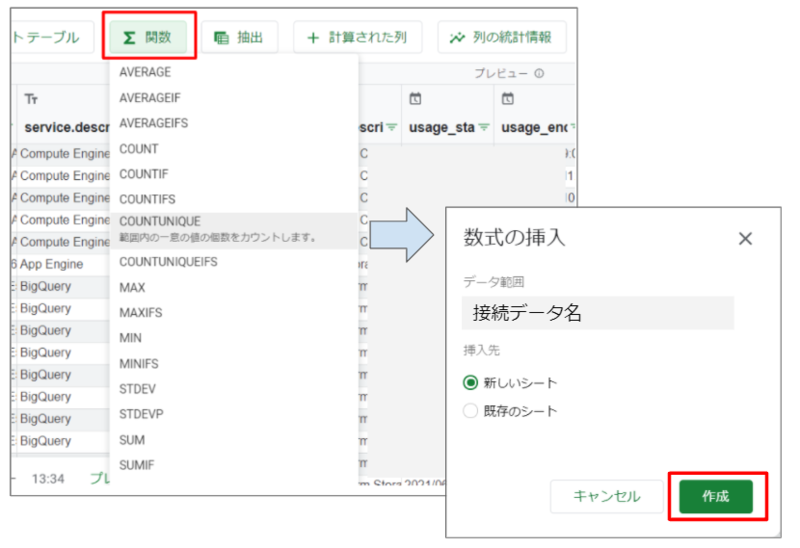
Task: Click the 計算された列 button
Action: click(357, 37)
